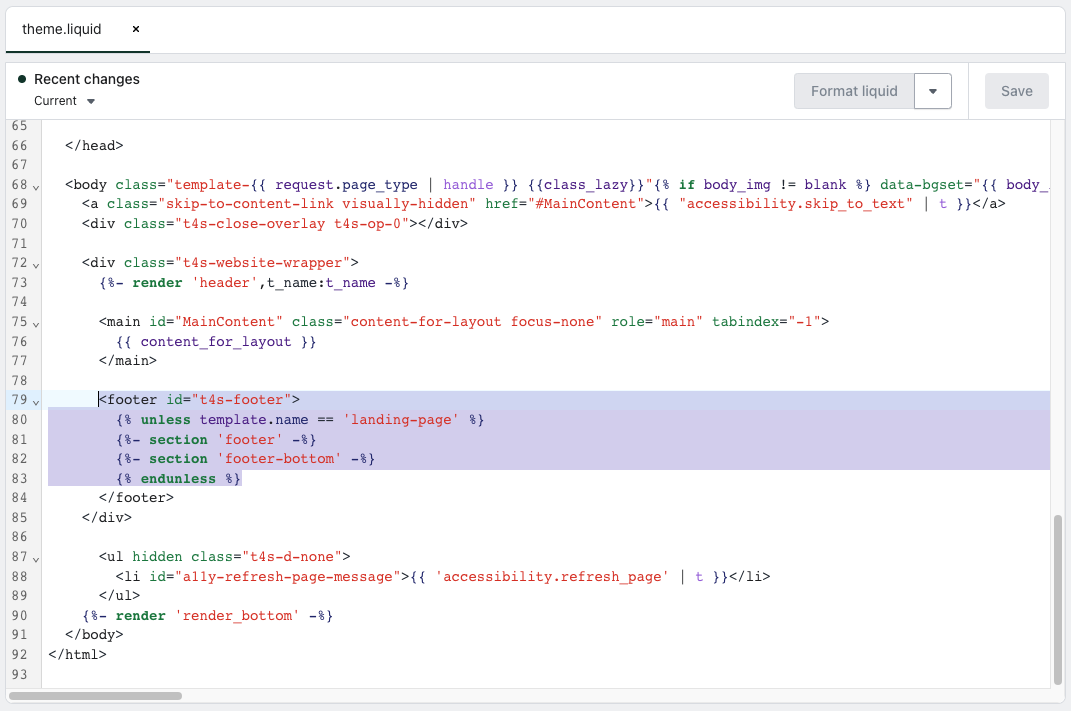Click the 'render_bottom' string in the code

[x=236, y=616]
